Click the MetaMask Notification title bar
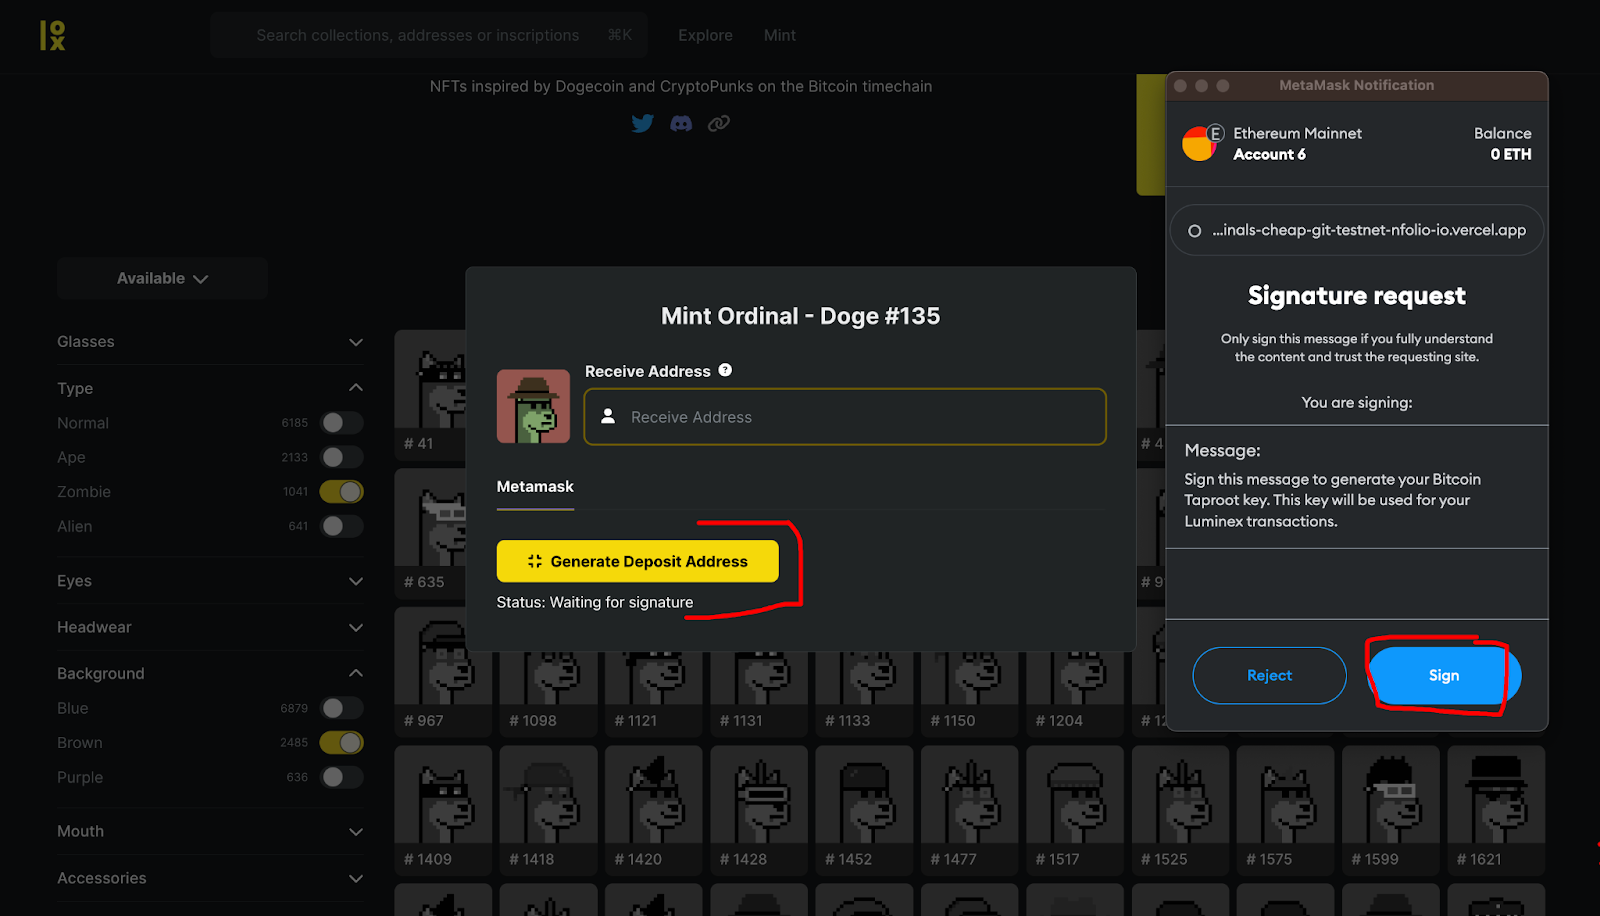 (1357, 85)
